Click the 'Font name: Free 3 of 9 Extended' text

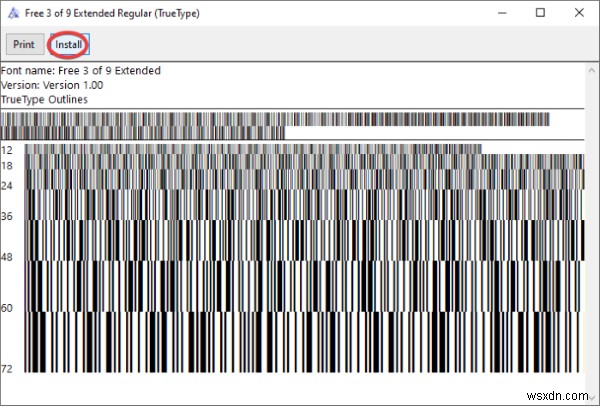(81, 71)
